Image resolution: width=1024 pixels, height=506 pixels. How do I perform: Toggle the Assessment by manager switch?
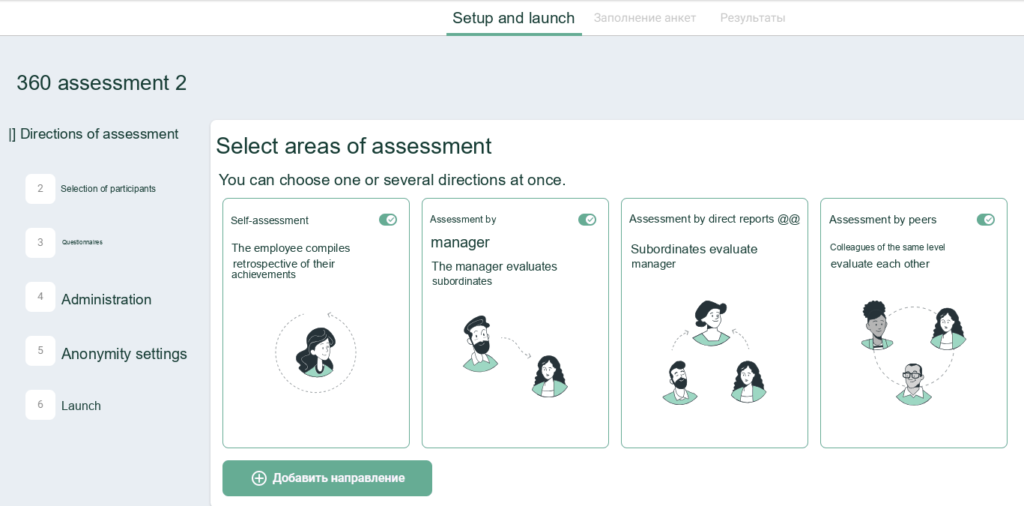[587, 220]
